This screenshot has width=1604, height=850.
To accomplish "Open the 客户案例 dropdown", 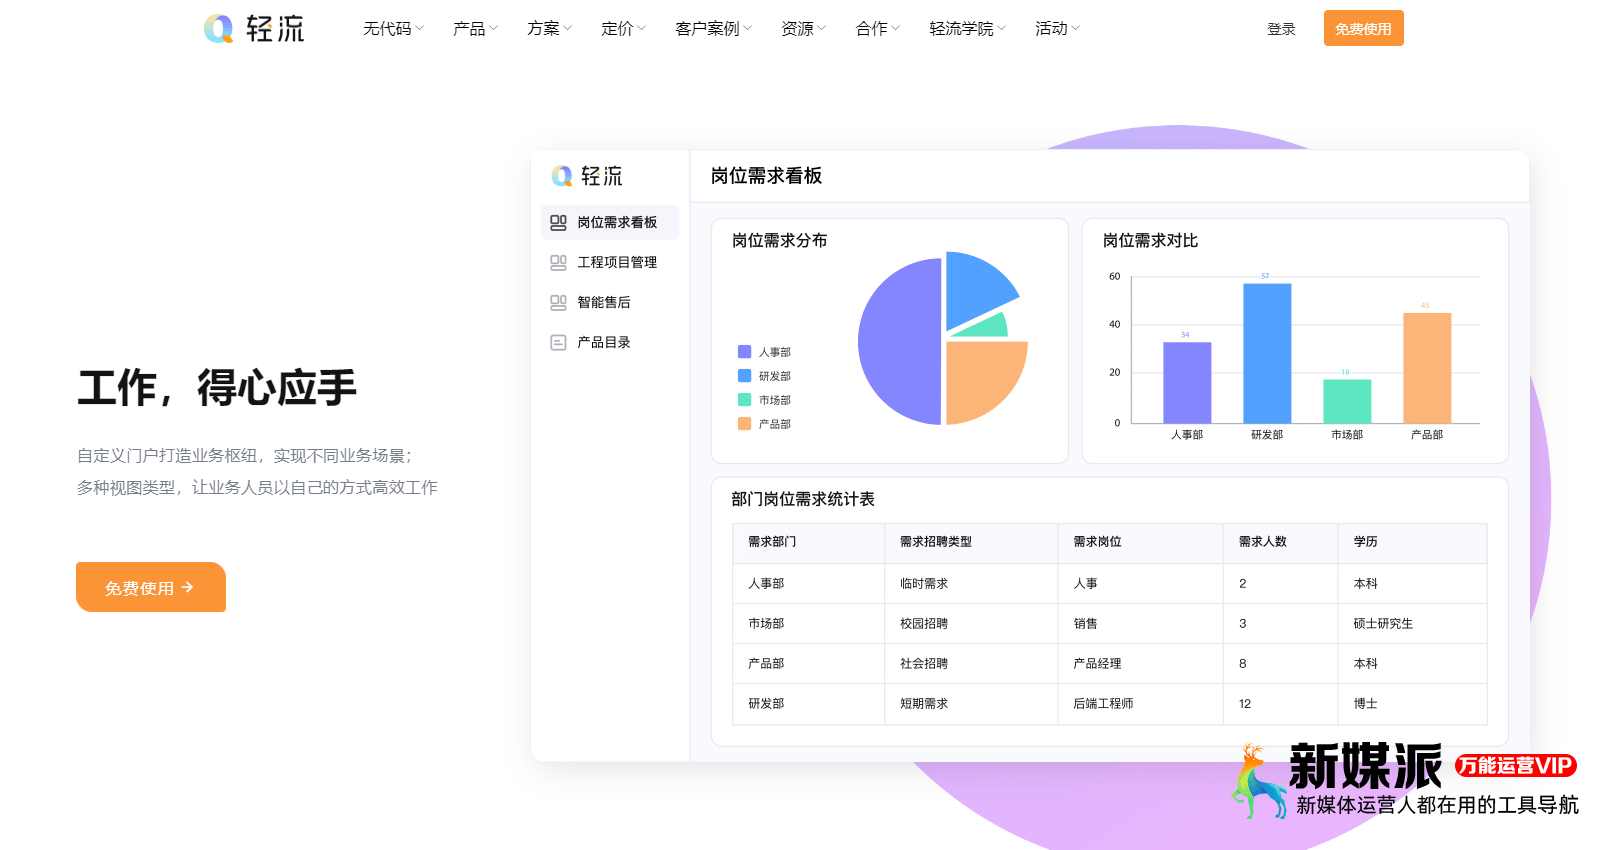I will tap(713, 29).
